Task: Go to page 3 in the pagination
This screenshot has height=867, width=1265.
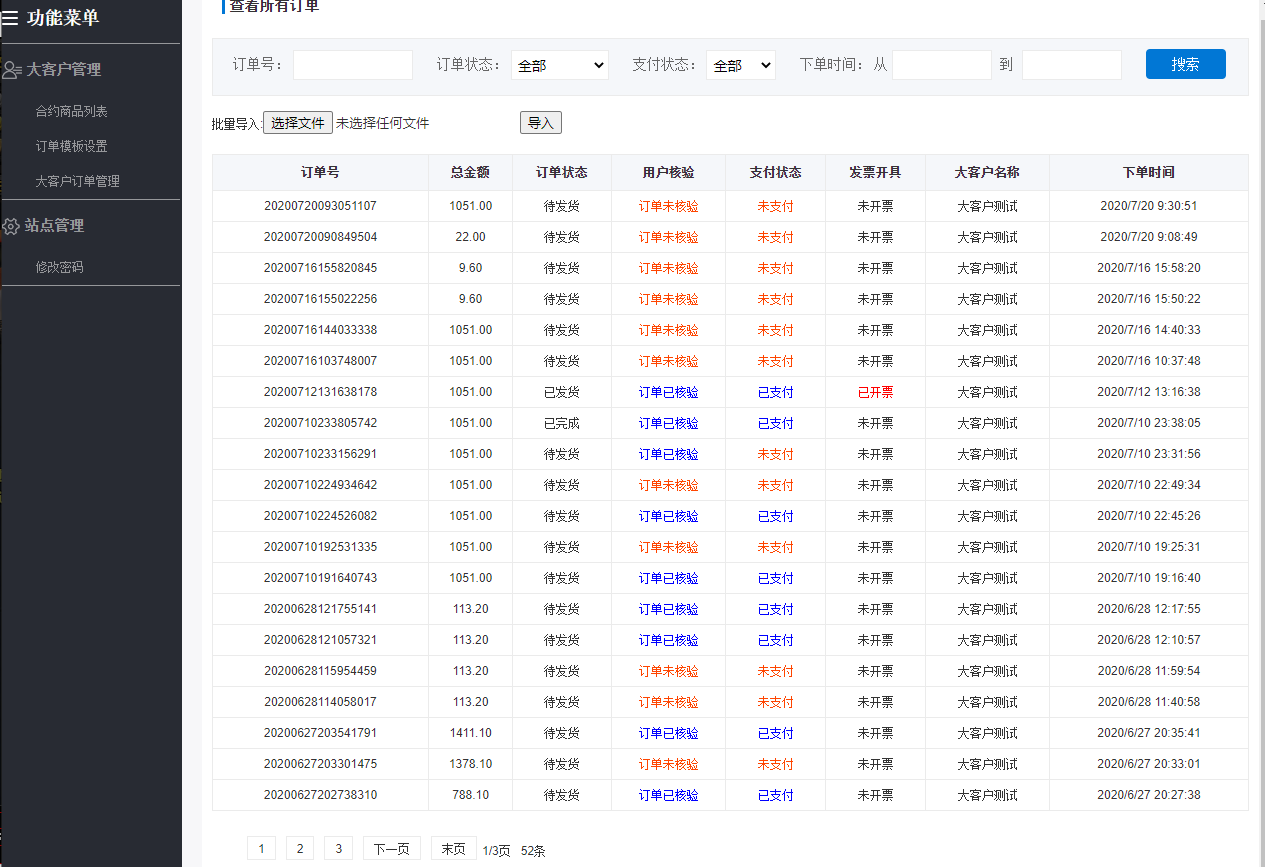Action: click(x=338, y=848)
